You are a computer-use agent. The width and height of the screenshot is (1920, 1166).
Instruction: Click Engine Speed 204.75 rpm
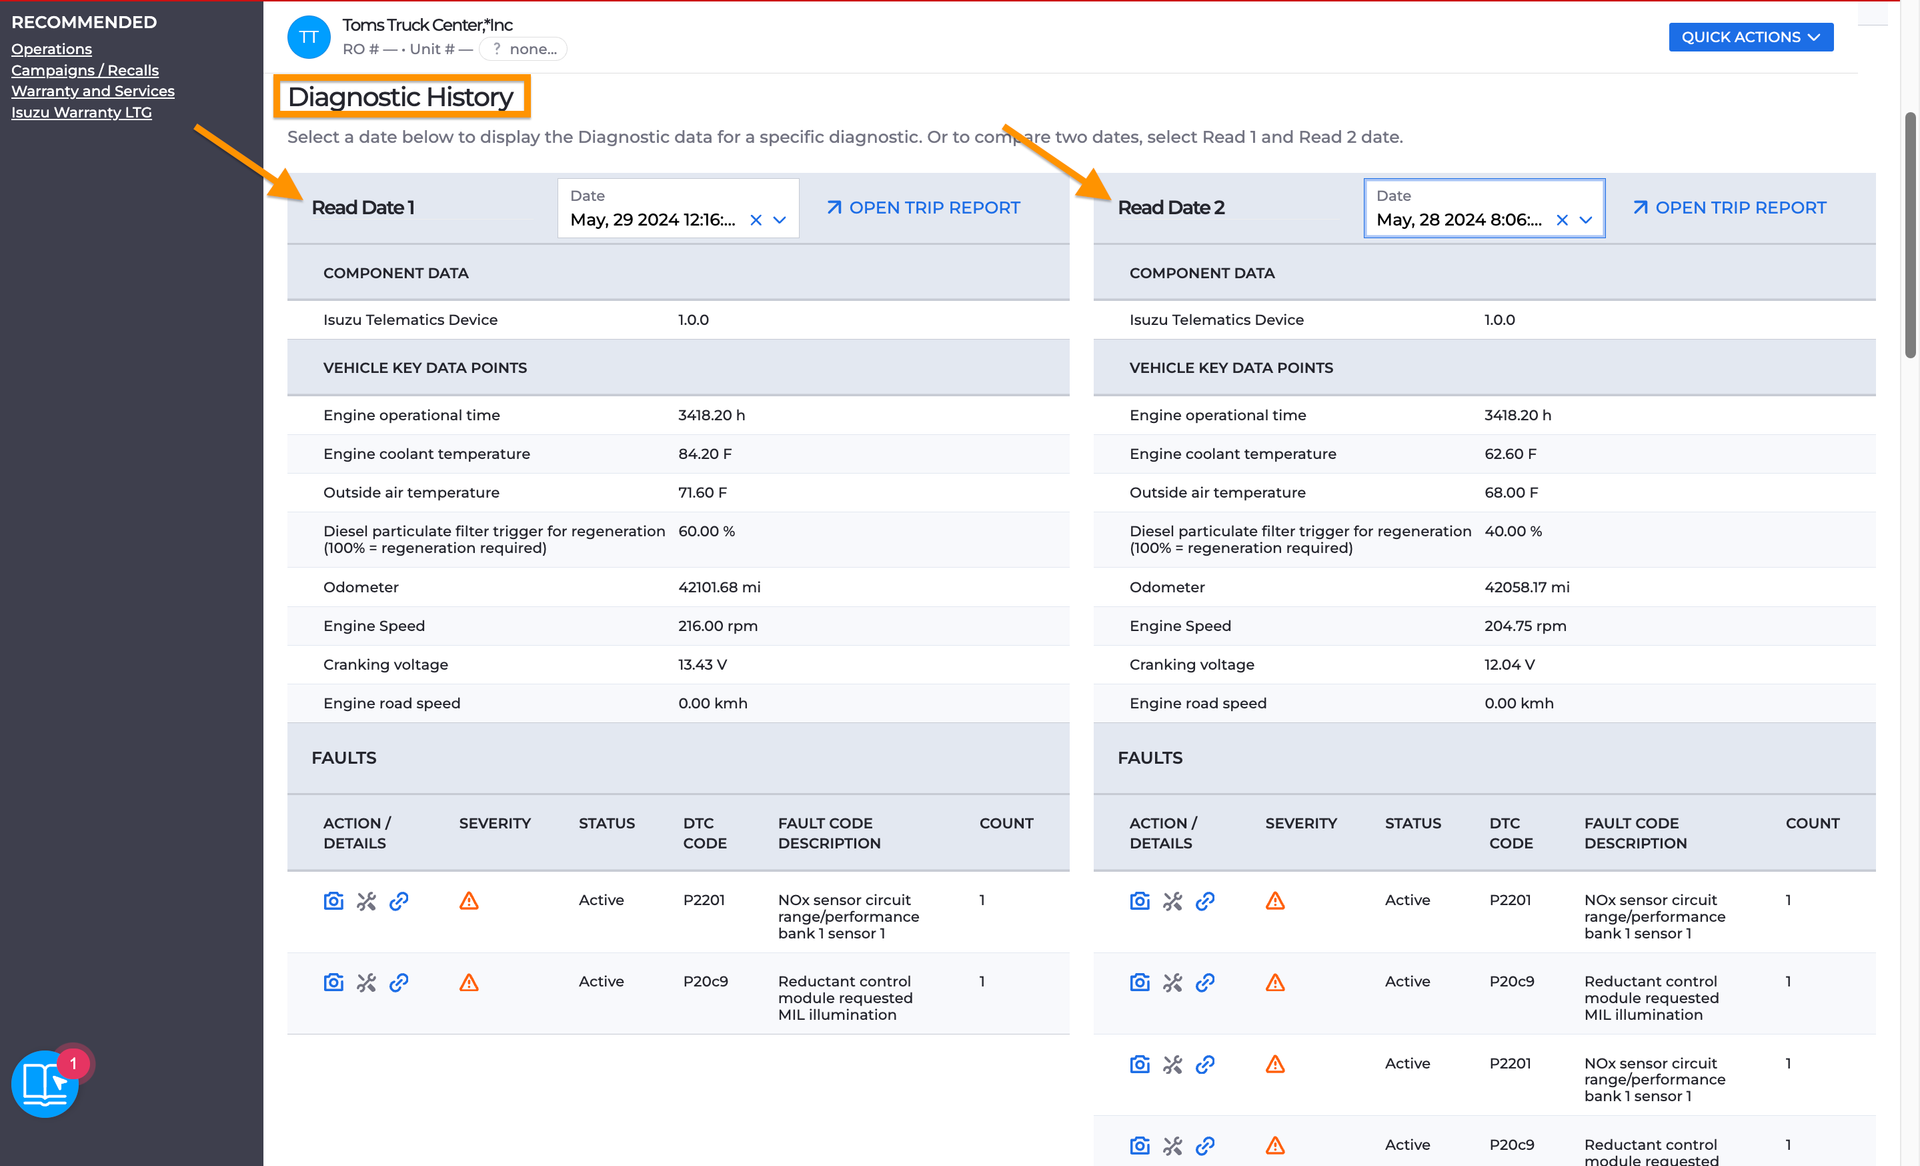[x=1526, y=626]
